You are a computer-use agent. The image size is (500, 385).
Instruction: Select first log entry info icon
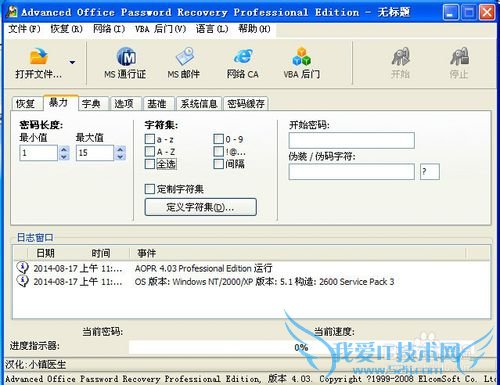click(x=22, y=267)
